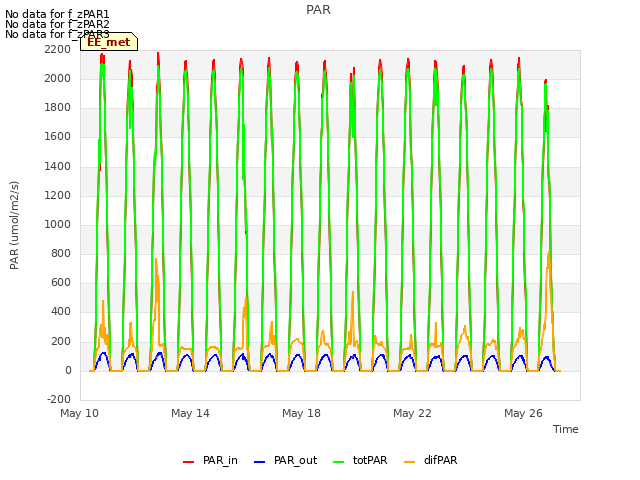
Task: Click the 'No data for f_zPAR2' message
Action: pyautogui.click(x=57, y=24)
